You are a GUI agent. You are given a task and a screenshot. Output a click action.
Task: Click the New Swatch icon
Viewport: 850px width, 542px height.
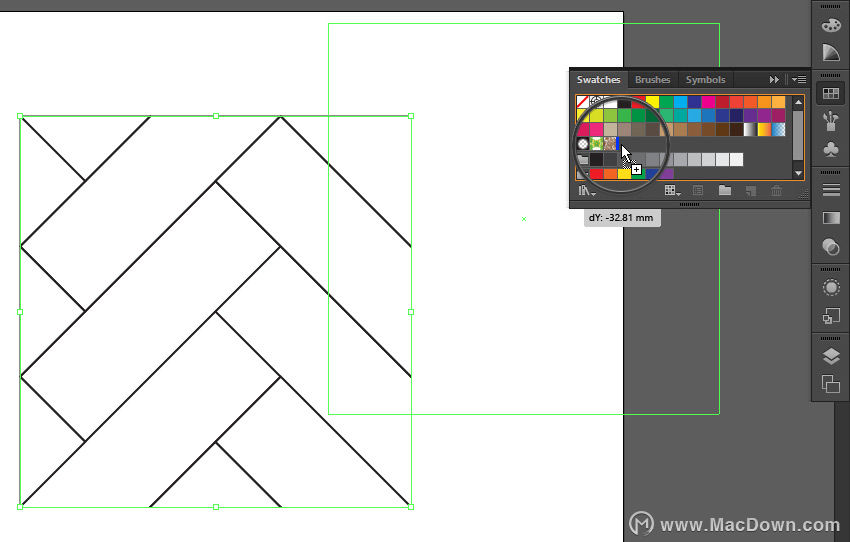751,190
